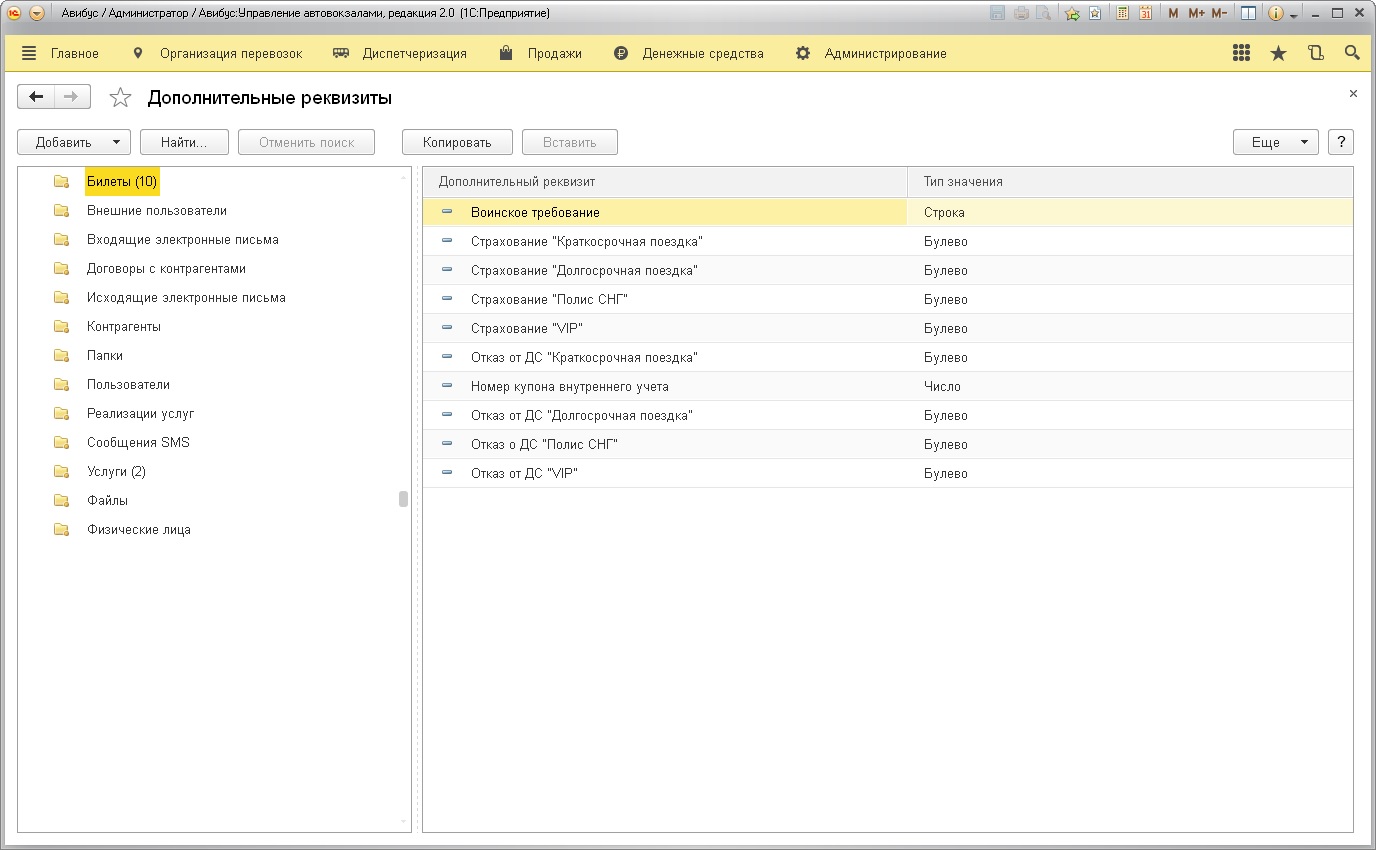Open the calendar icon in title bar
The image size is (1376, 850).
pos(1145,14)
